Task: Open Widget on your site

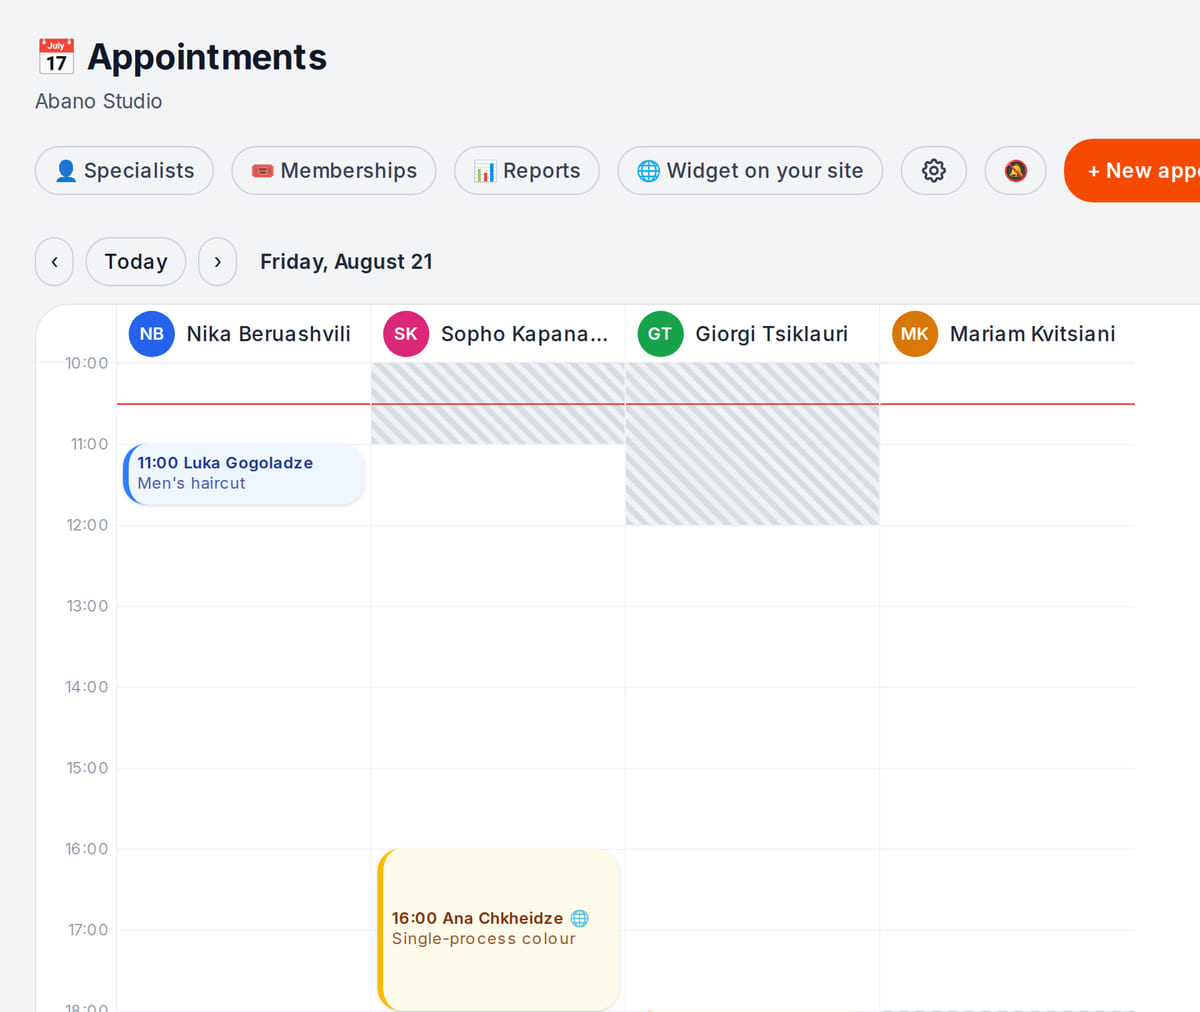Action: pyautogui.click(x=750, y=171)
